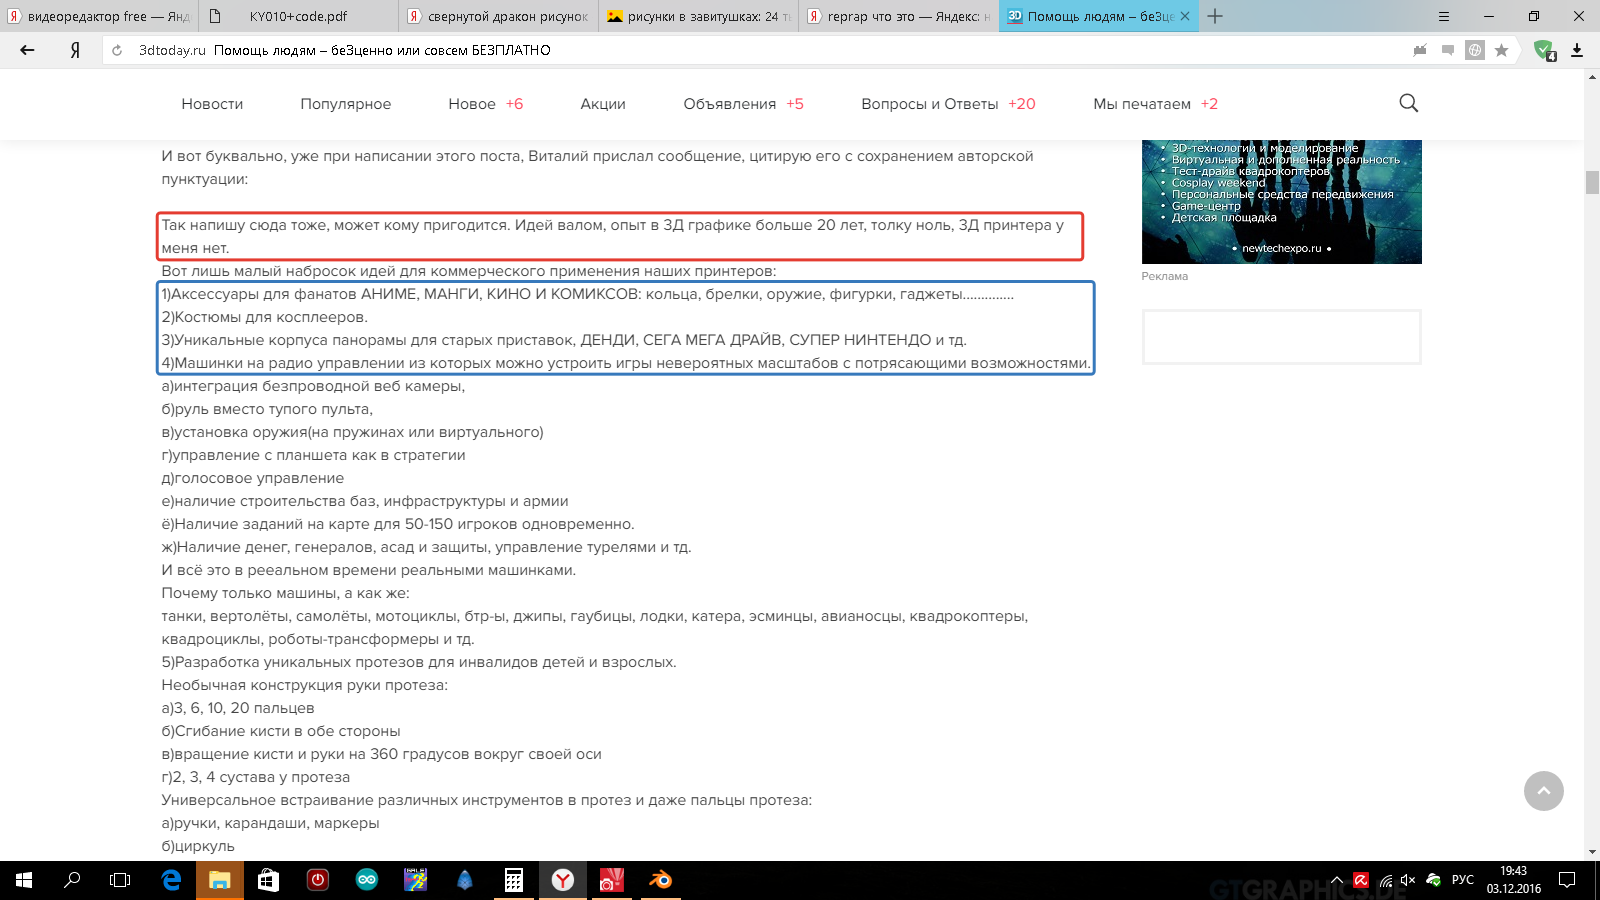Open the red power-button app in taskbar
1600x900 pixels.
(318, 880)
